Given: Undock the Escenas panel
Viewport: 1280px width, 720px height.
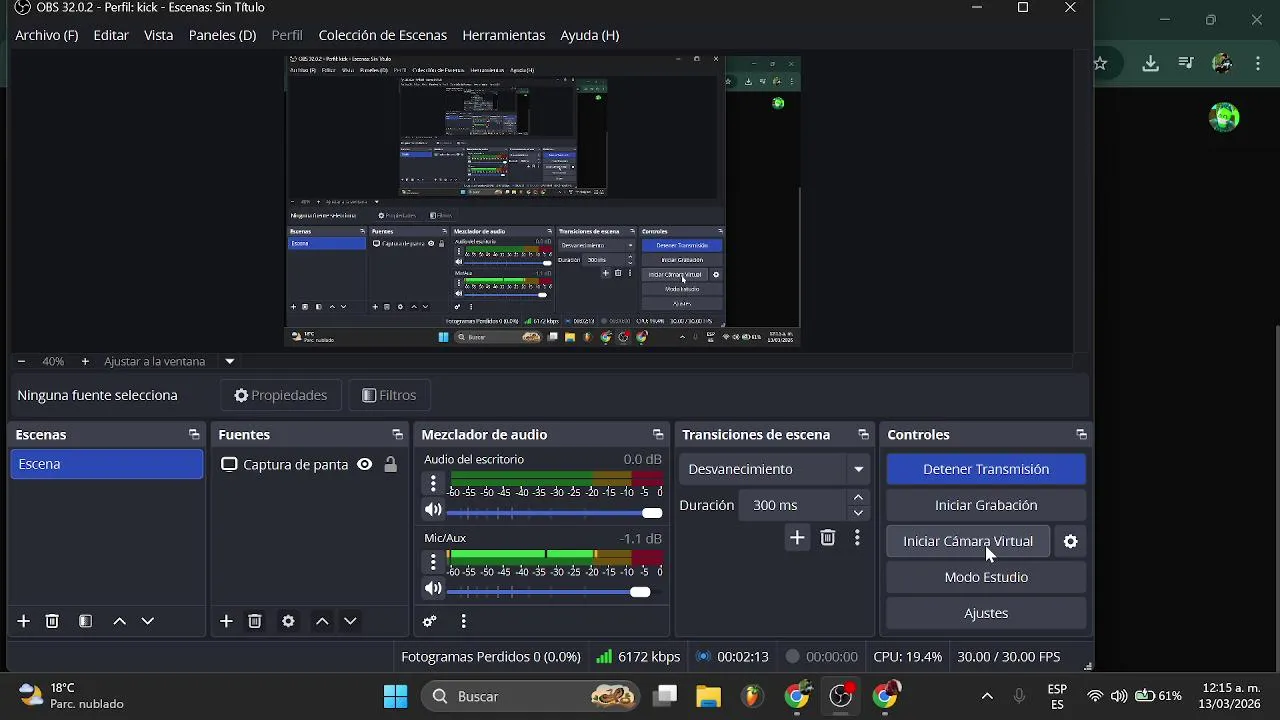Looking at the screenshot, I should click(x=194, y=435).
